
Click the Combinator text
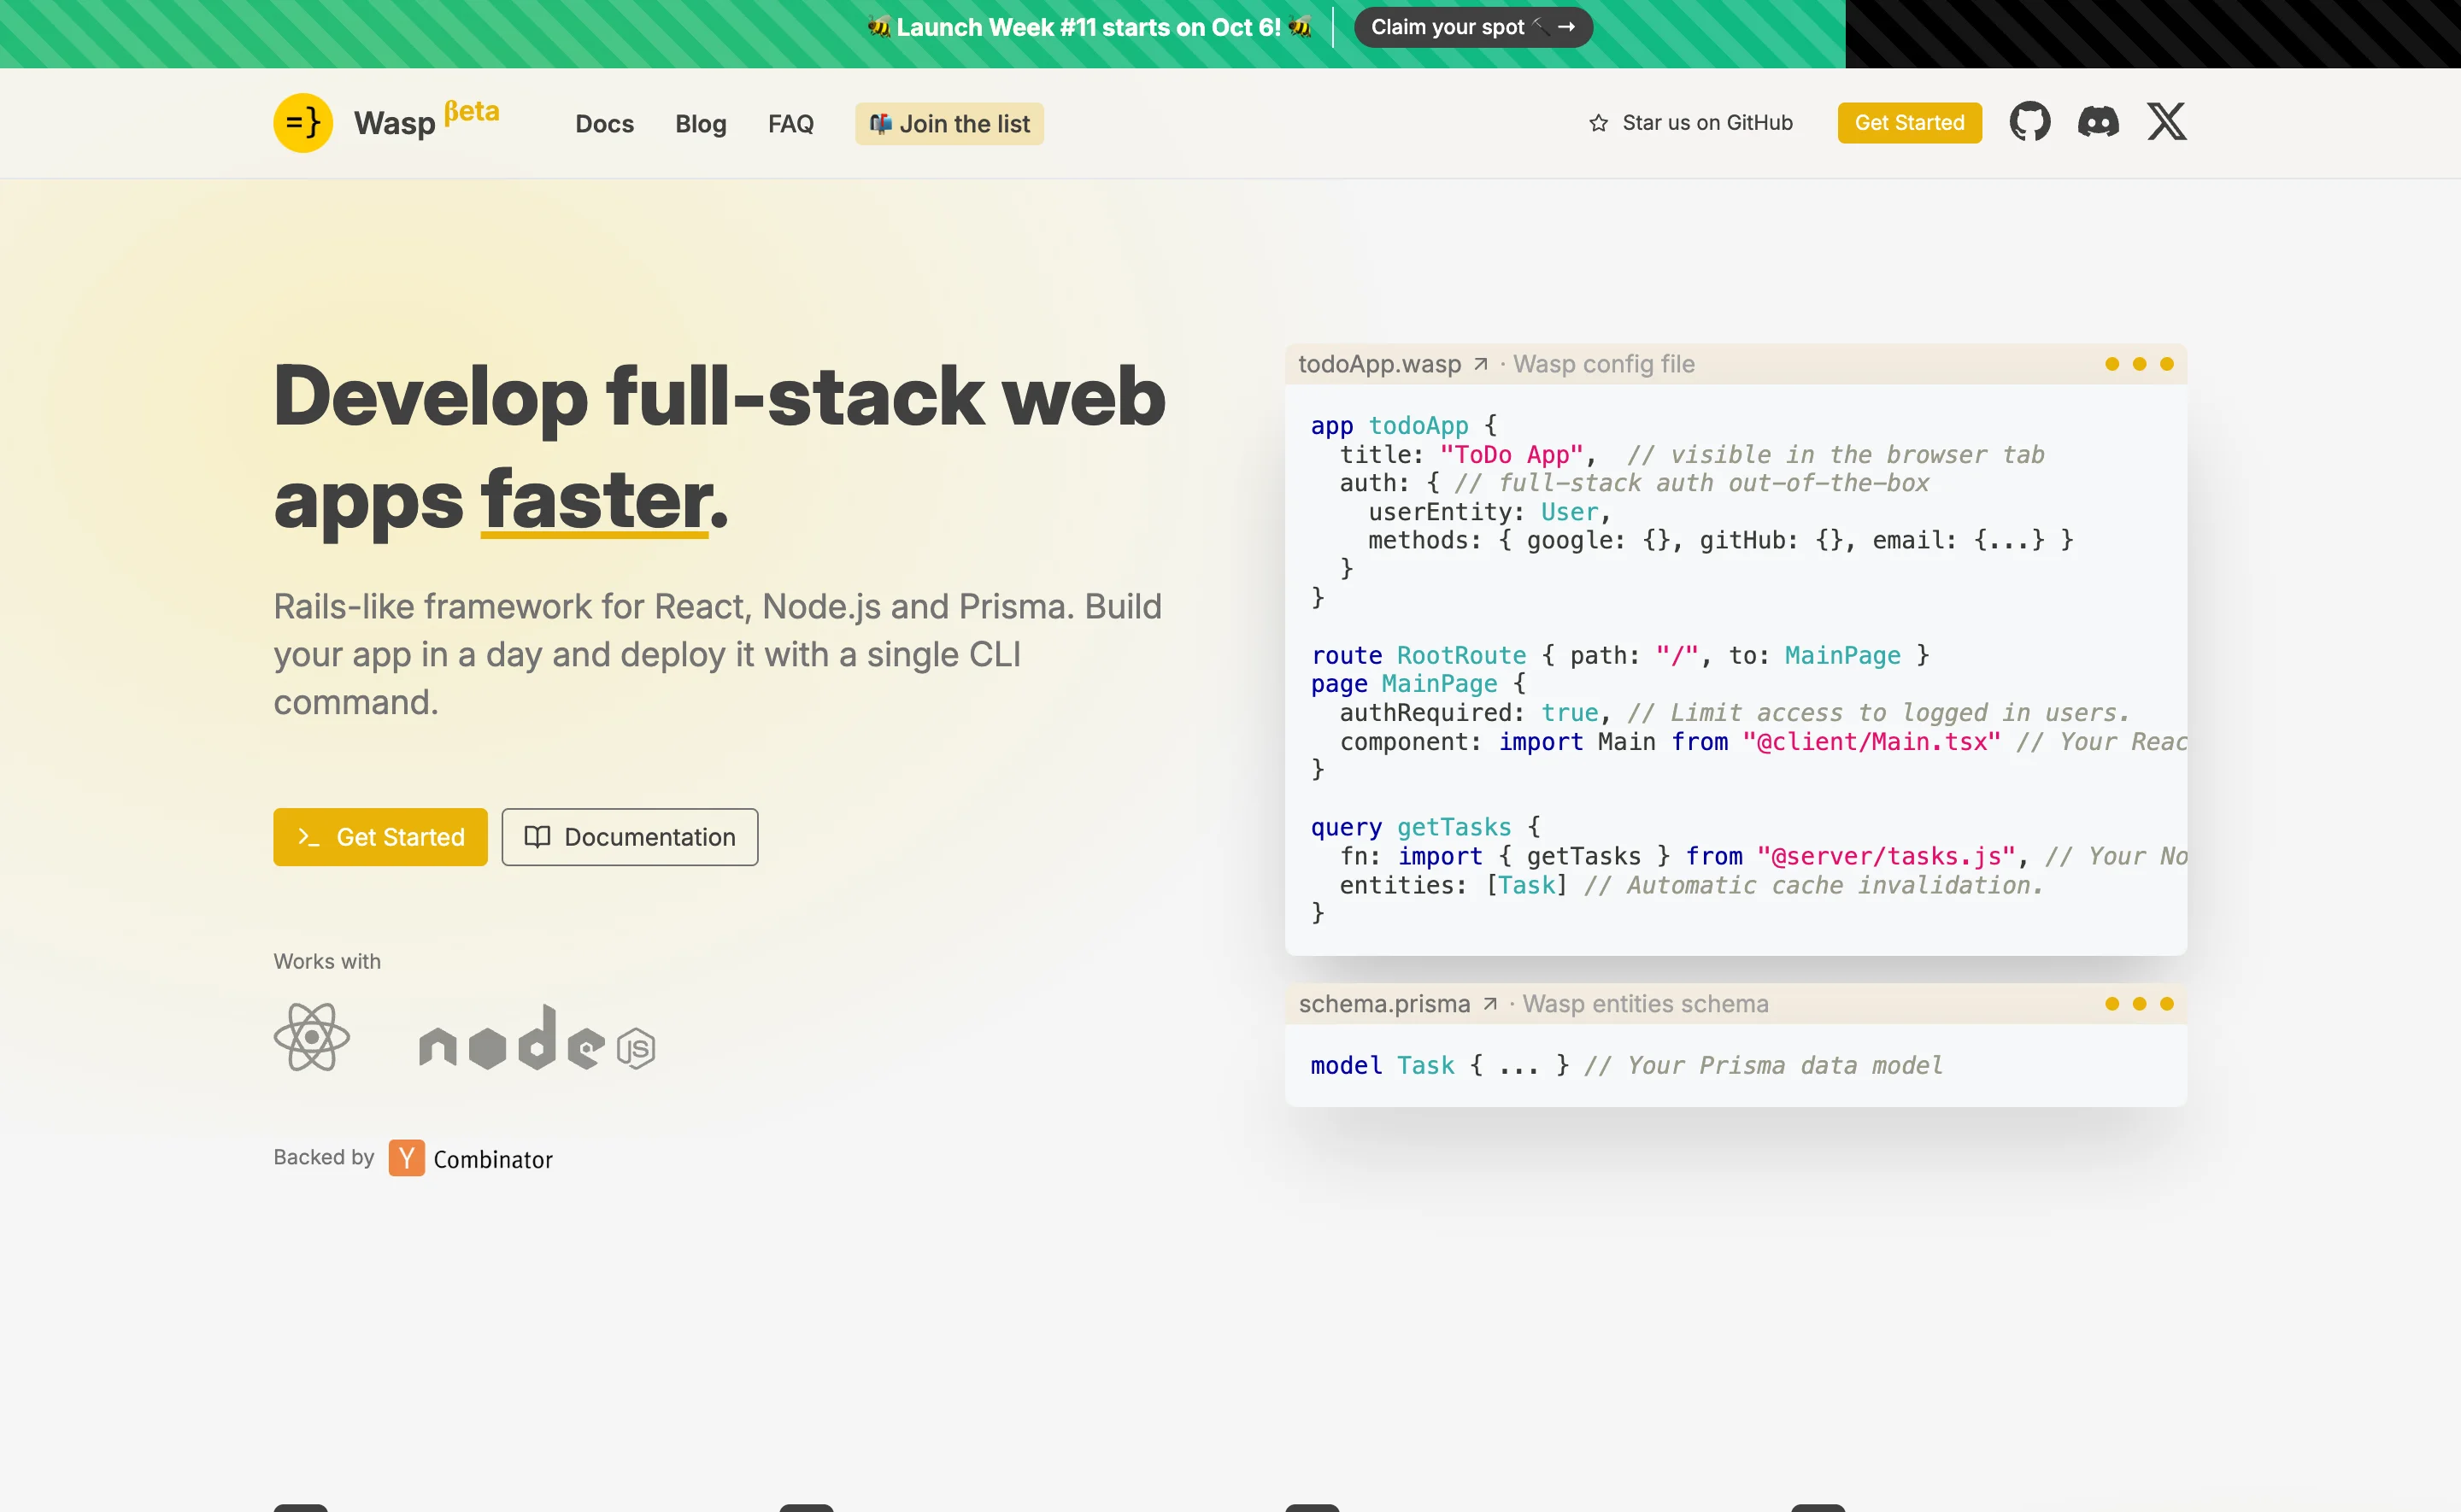point(492,1159)
